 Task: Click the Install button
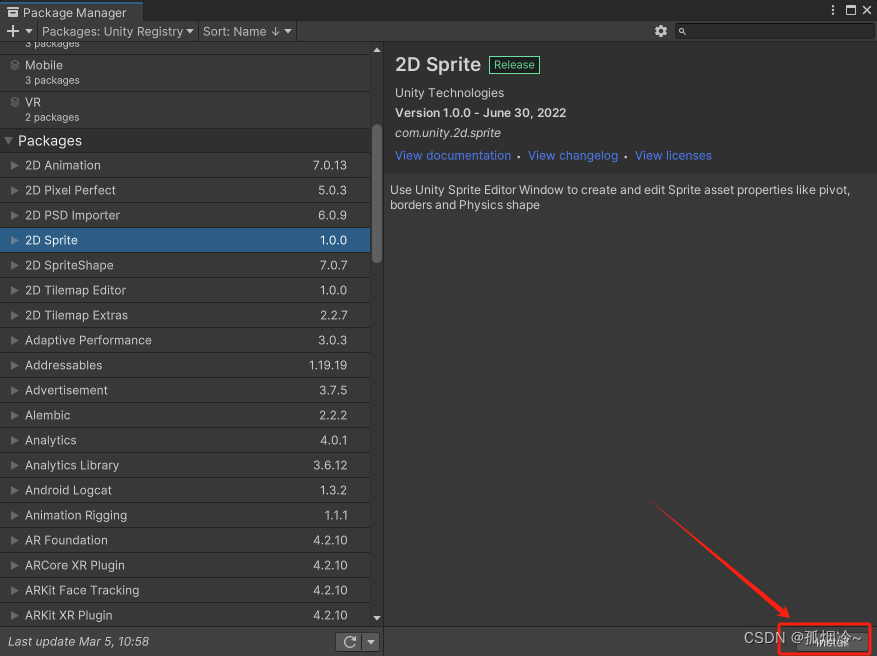point(832,642)
